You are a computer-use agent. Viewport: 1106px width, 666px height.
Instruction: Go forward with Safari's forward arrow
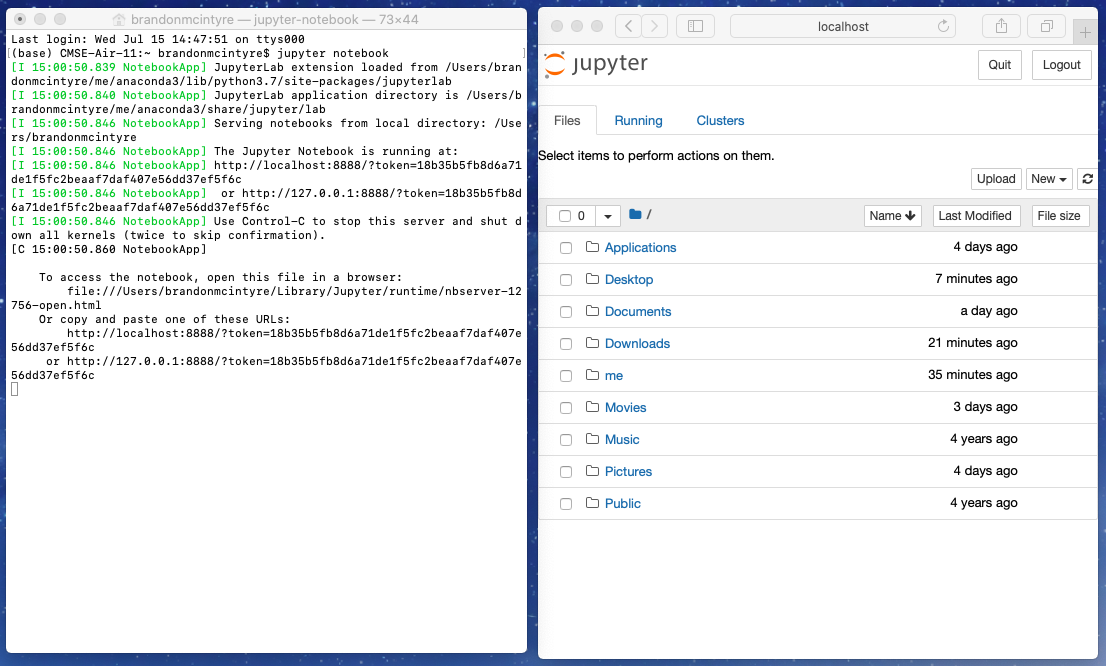(655, 26)
